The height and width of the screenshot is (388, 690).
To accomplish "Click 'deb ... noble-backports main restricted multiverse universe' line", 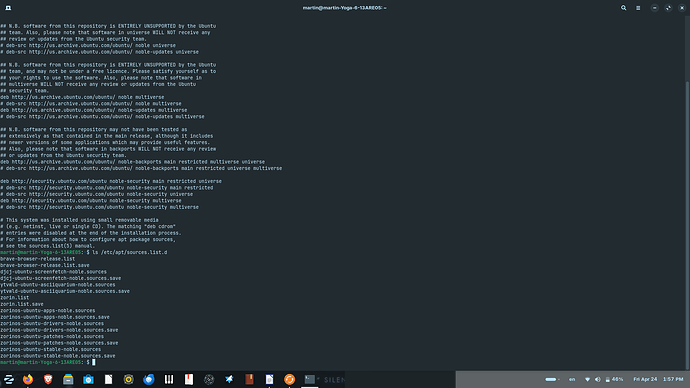I will pos(132,162).
